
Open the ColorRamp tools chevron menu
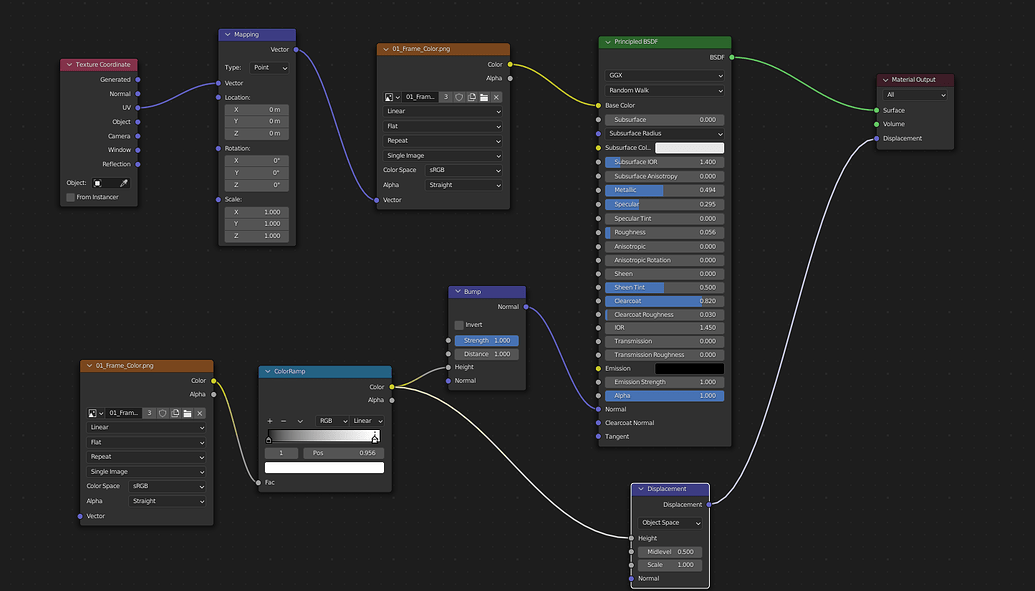[300, 421]
